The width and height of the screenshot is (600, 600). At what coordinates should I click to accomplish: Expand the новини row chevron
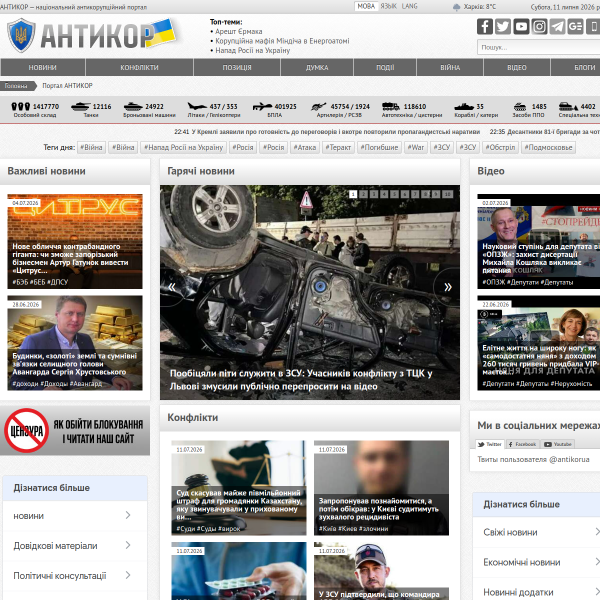128,515
